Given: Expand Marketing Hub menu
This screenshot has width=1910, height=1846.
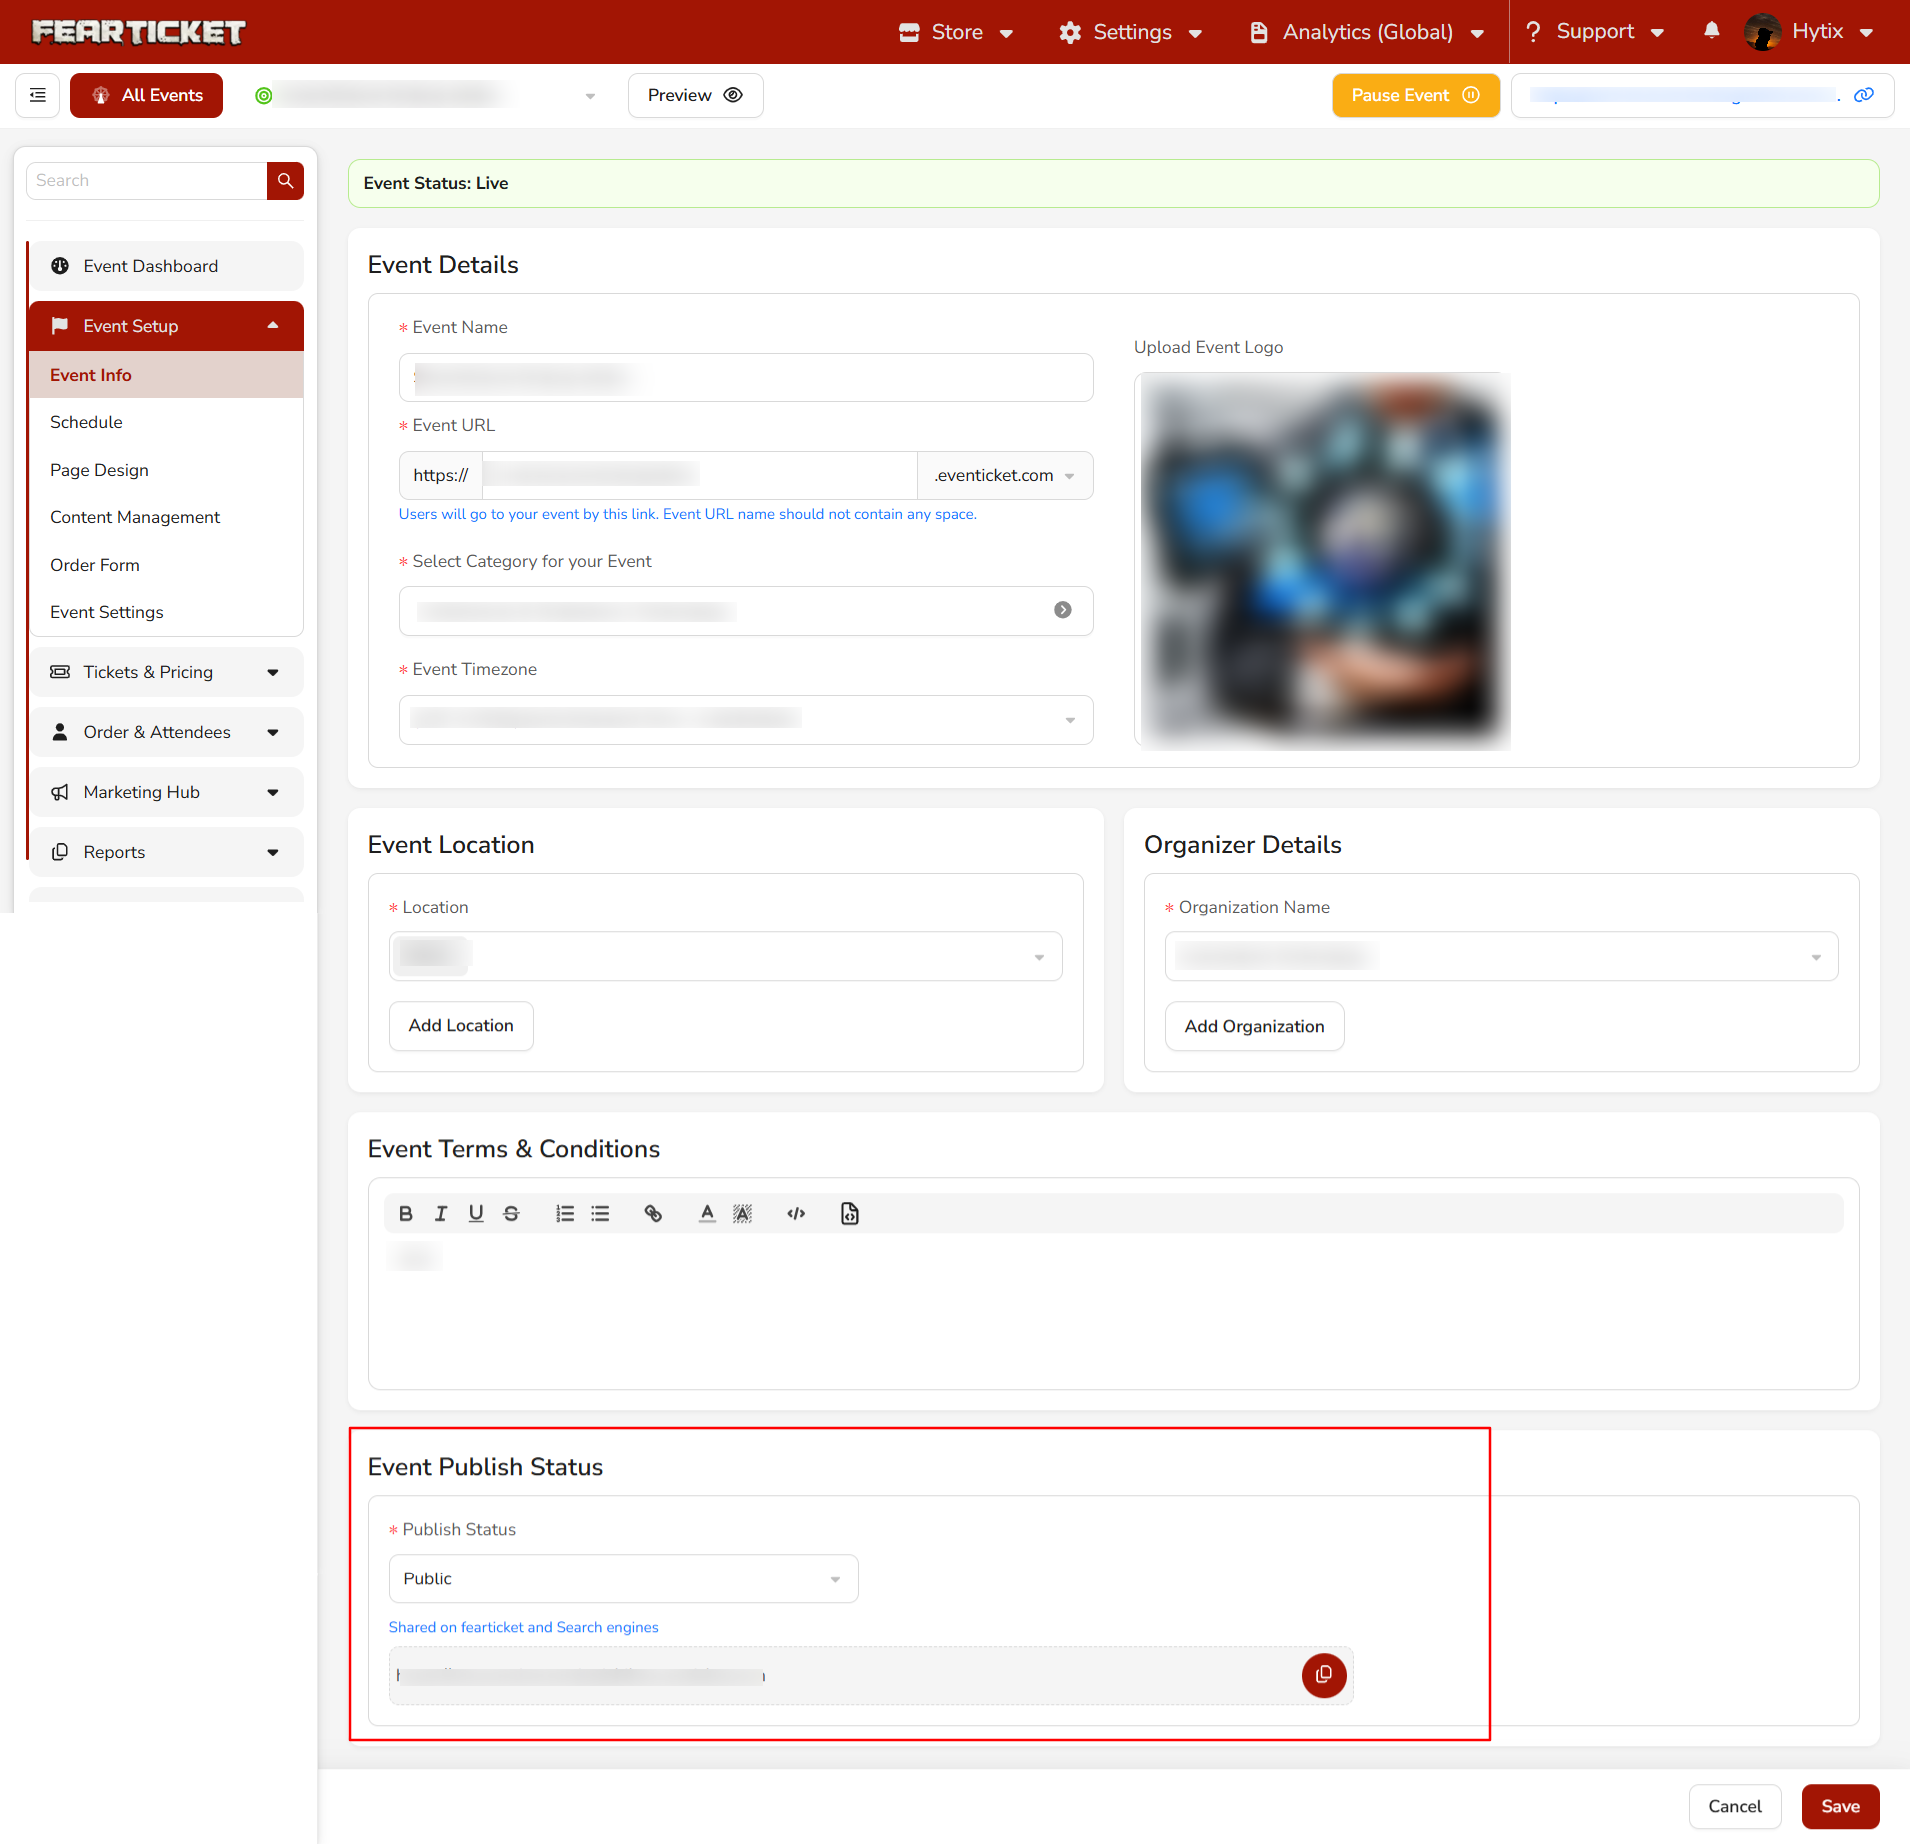Looking at the screenshot, I should [166, 792].
